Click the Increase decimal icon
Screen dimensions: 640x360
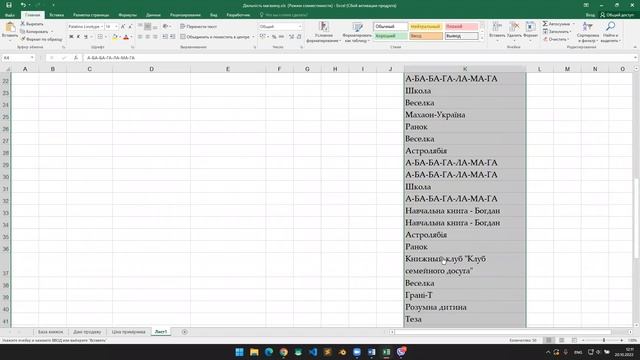[291, 37]
